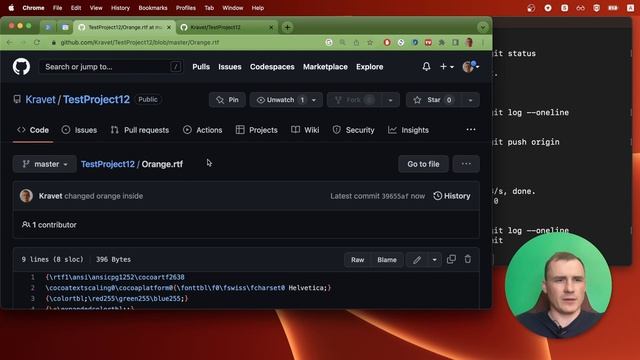Open the Chrome extensions puzzle icon
Screen dimensions: 640x360
click(x=442, y=42)
